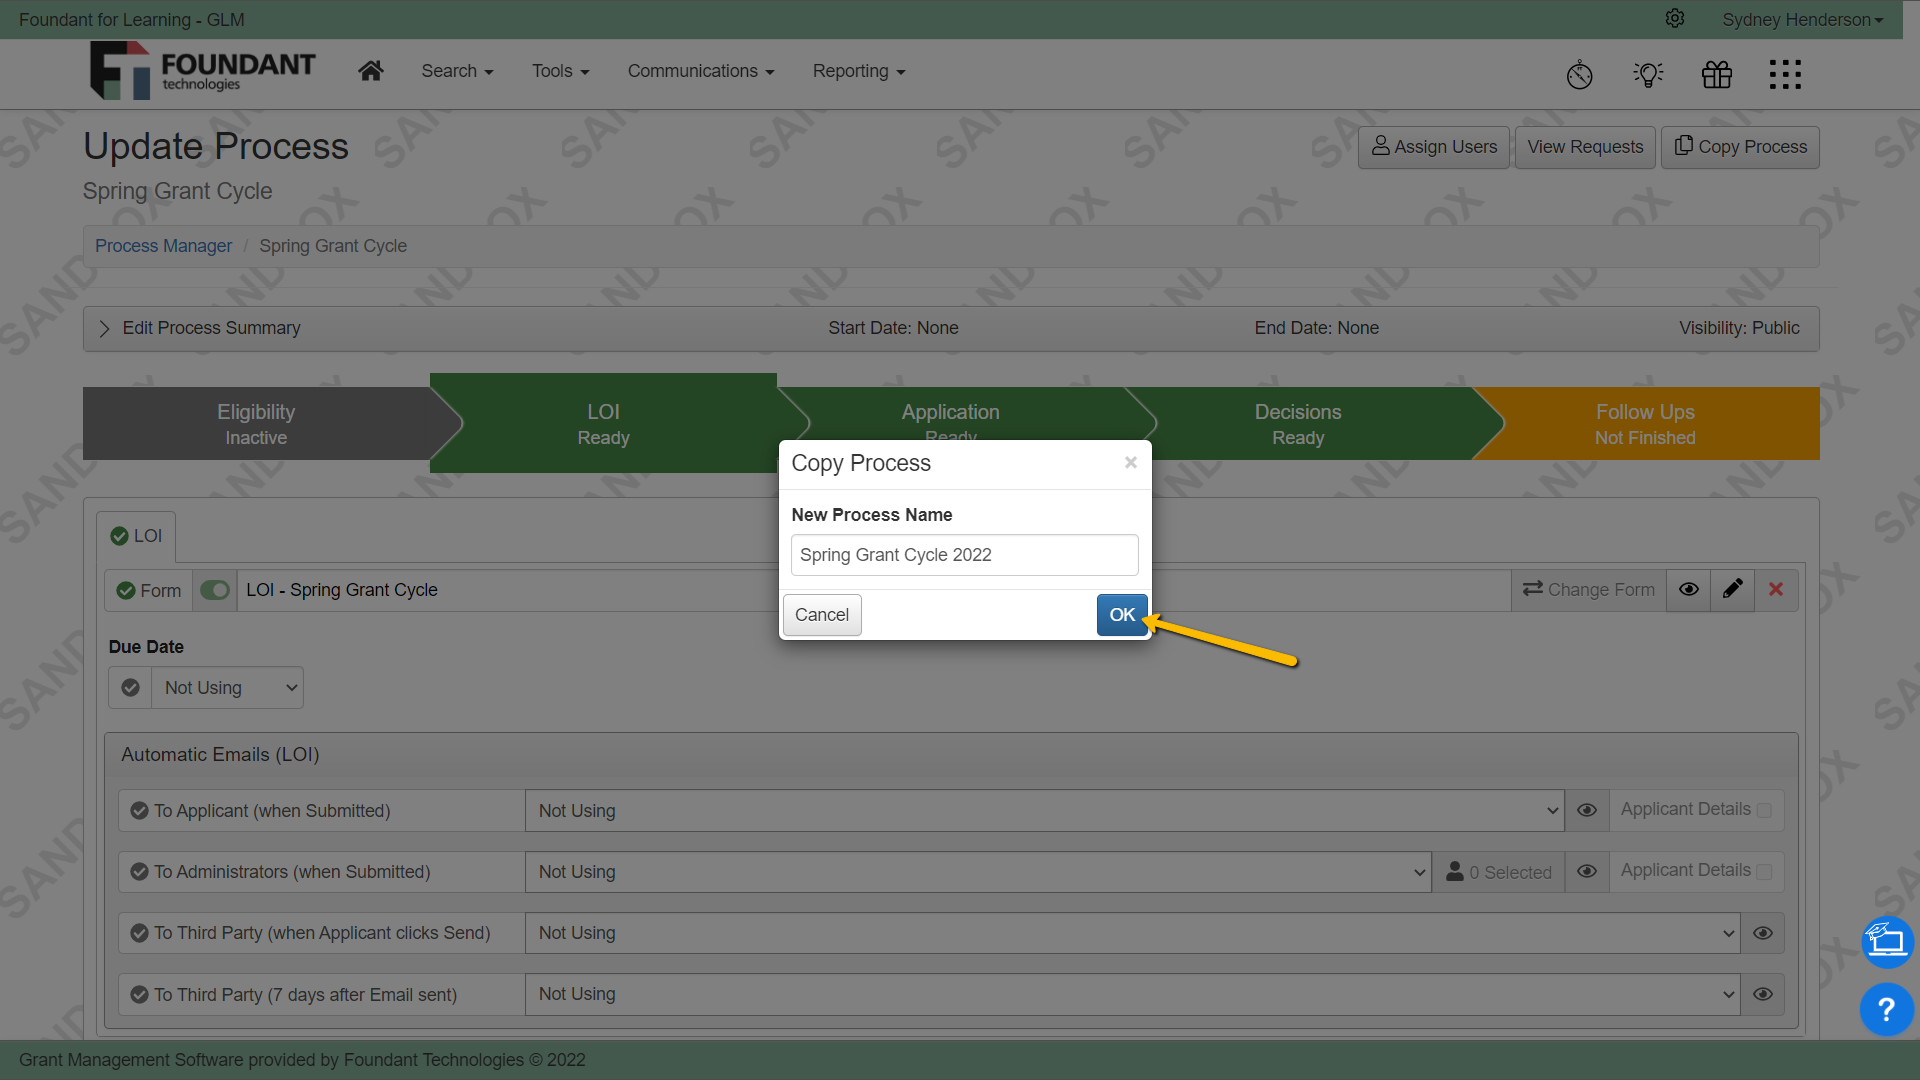Open the grid apps launcher icon
Viewport: 1920px width, 1080px height.
[1785, 74]
